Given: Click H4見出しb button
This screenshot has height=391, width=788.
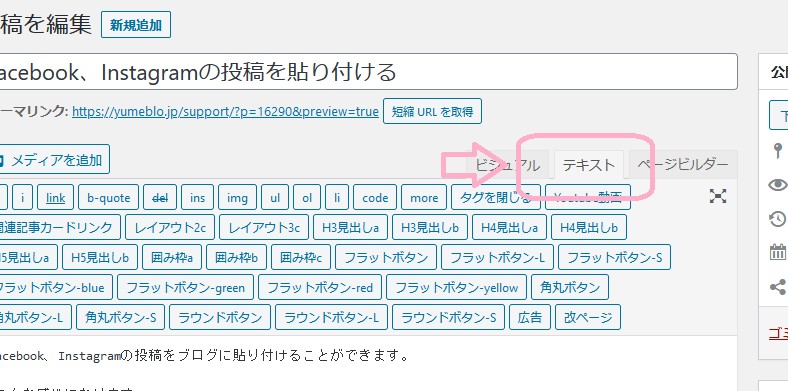Looking at the screenshot, I should click(x=588, y=228).
